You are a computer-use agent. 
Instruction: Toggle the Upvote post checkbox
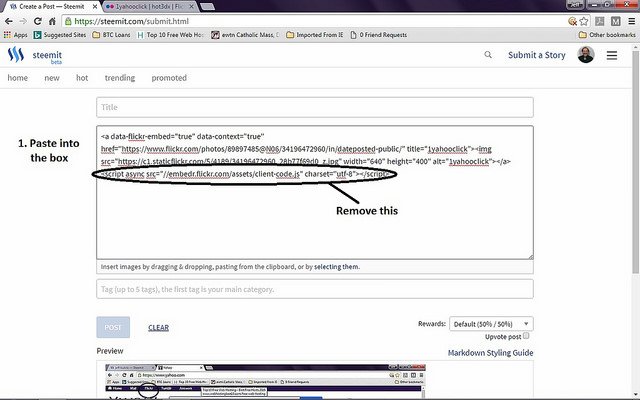(526, 336)
